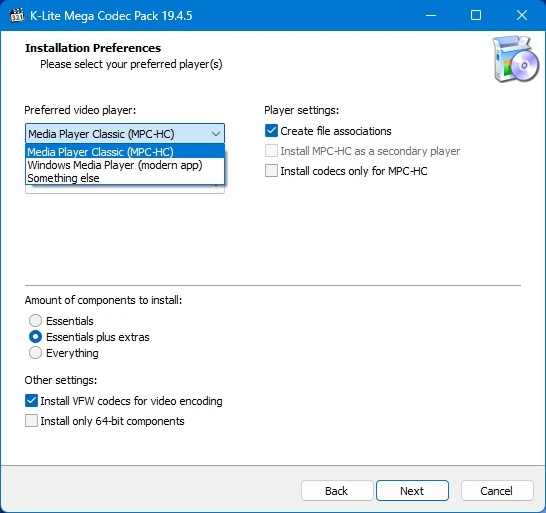Check Install only 64-bit components
Viewport: 546px width, 513px height.
point(31,421)
